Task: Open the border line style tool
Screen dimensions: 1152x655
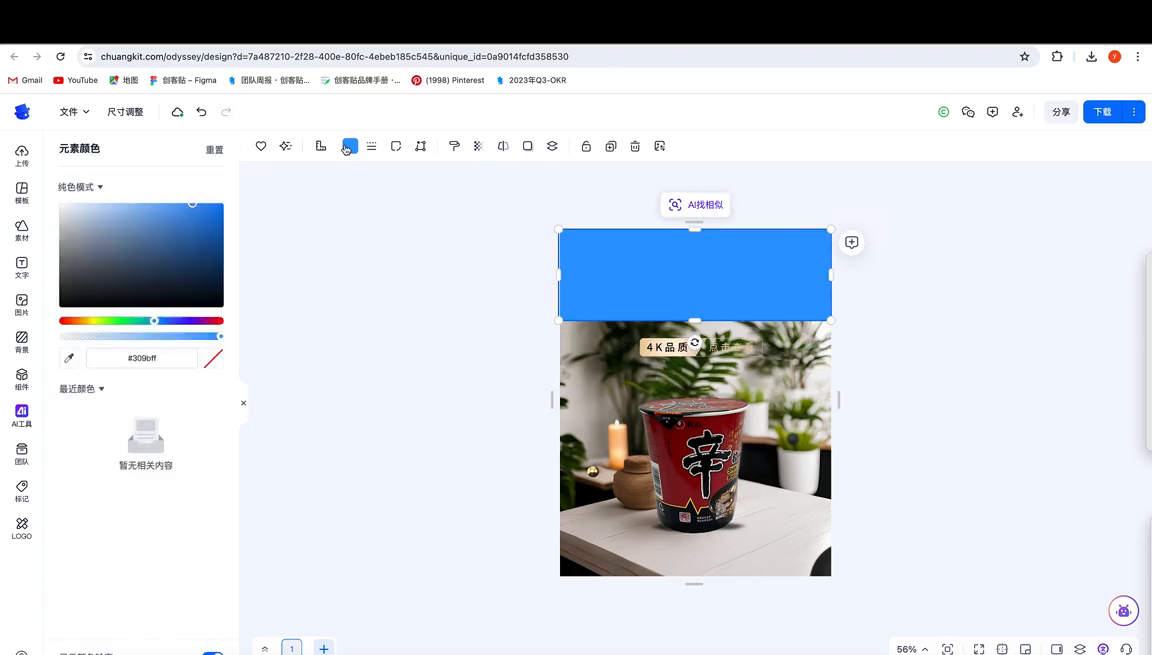Action: [372, 146]
